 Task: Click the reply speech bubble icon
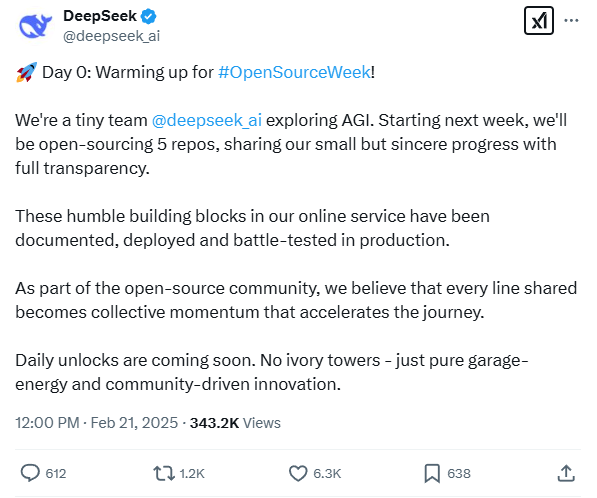pyautogui.click(x=30, y=473)
